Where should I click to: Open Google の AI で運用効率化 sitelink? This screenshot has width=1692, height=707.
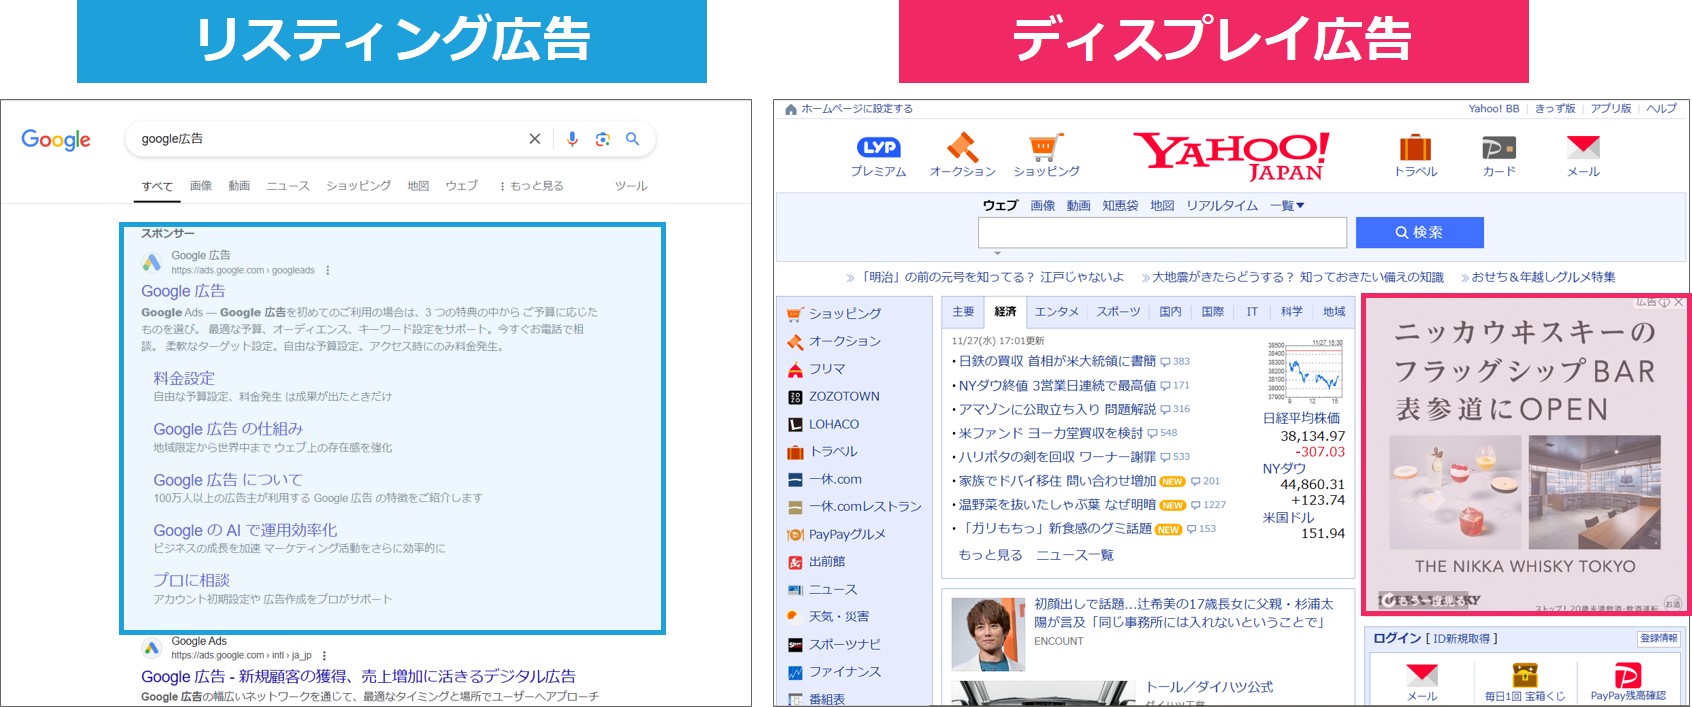tap(245, 530)
